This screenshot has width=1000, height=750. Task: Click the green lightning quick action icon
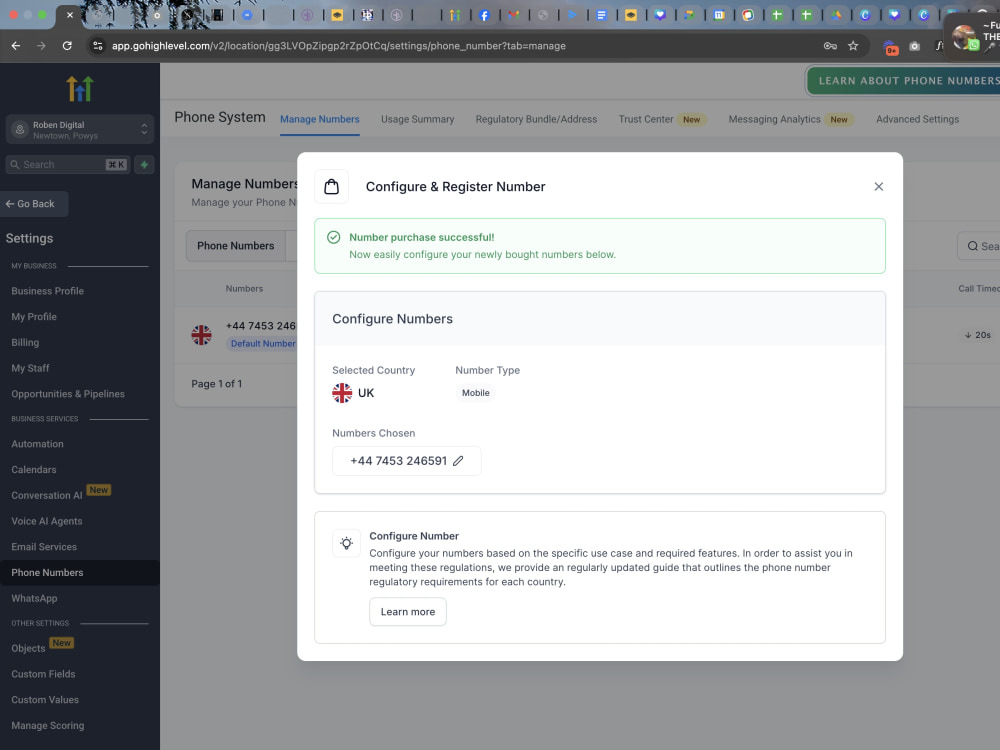coord(144,165)
